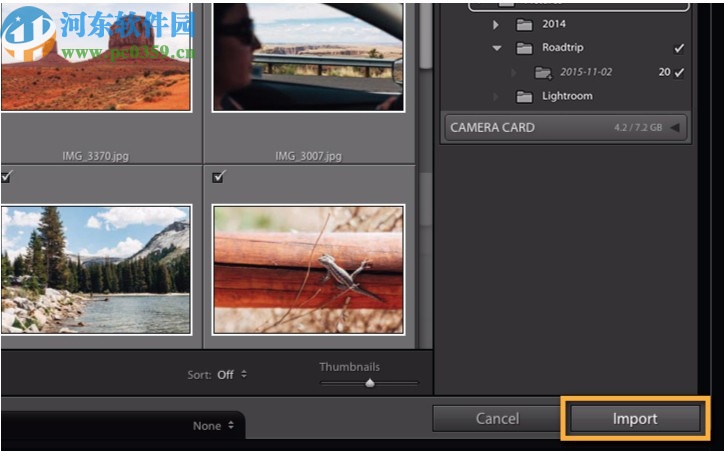The image size is (724, 451).
Task: Select the 2015-11-02 new folder icon
Action: [x=543, y=72]
